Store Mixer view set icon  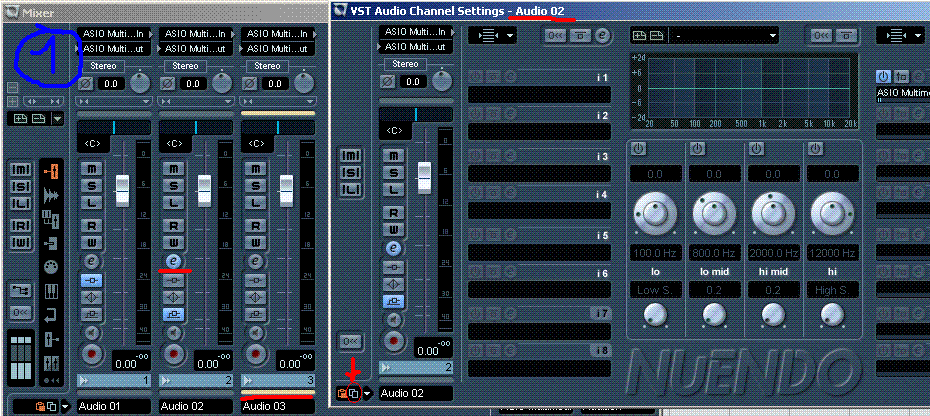[x=20, y=119]
